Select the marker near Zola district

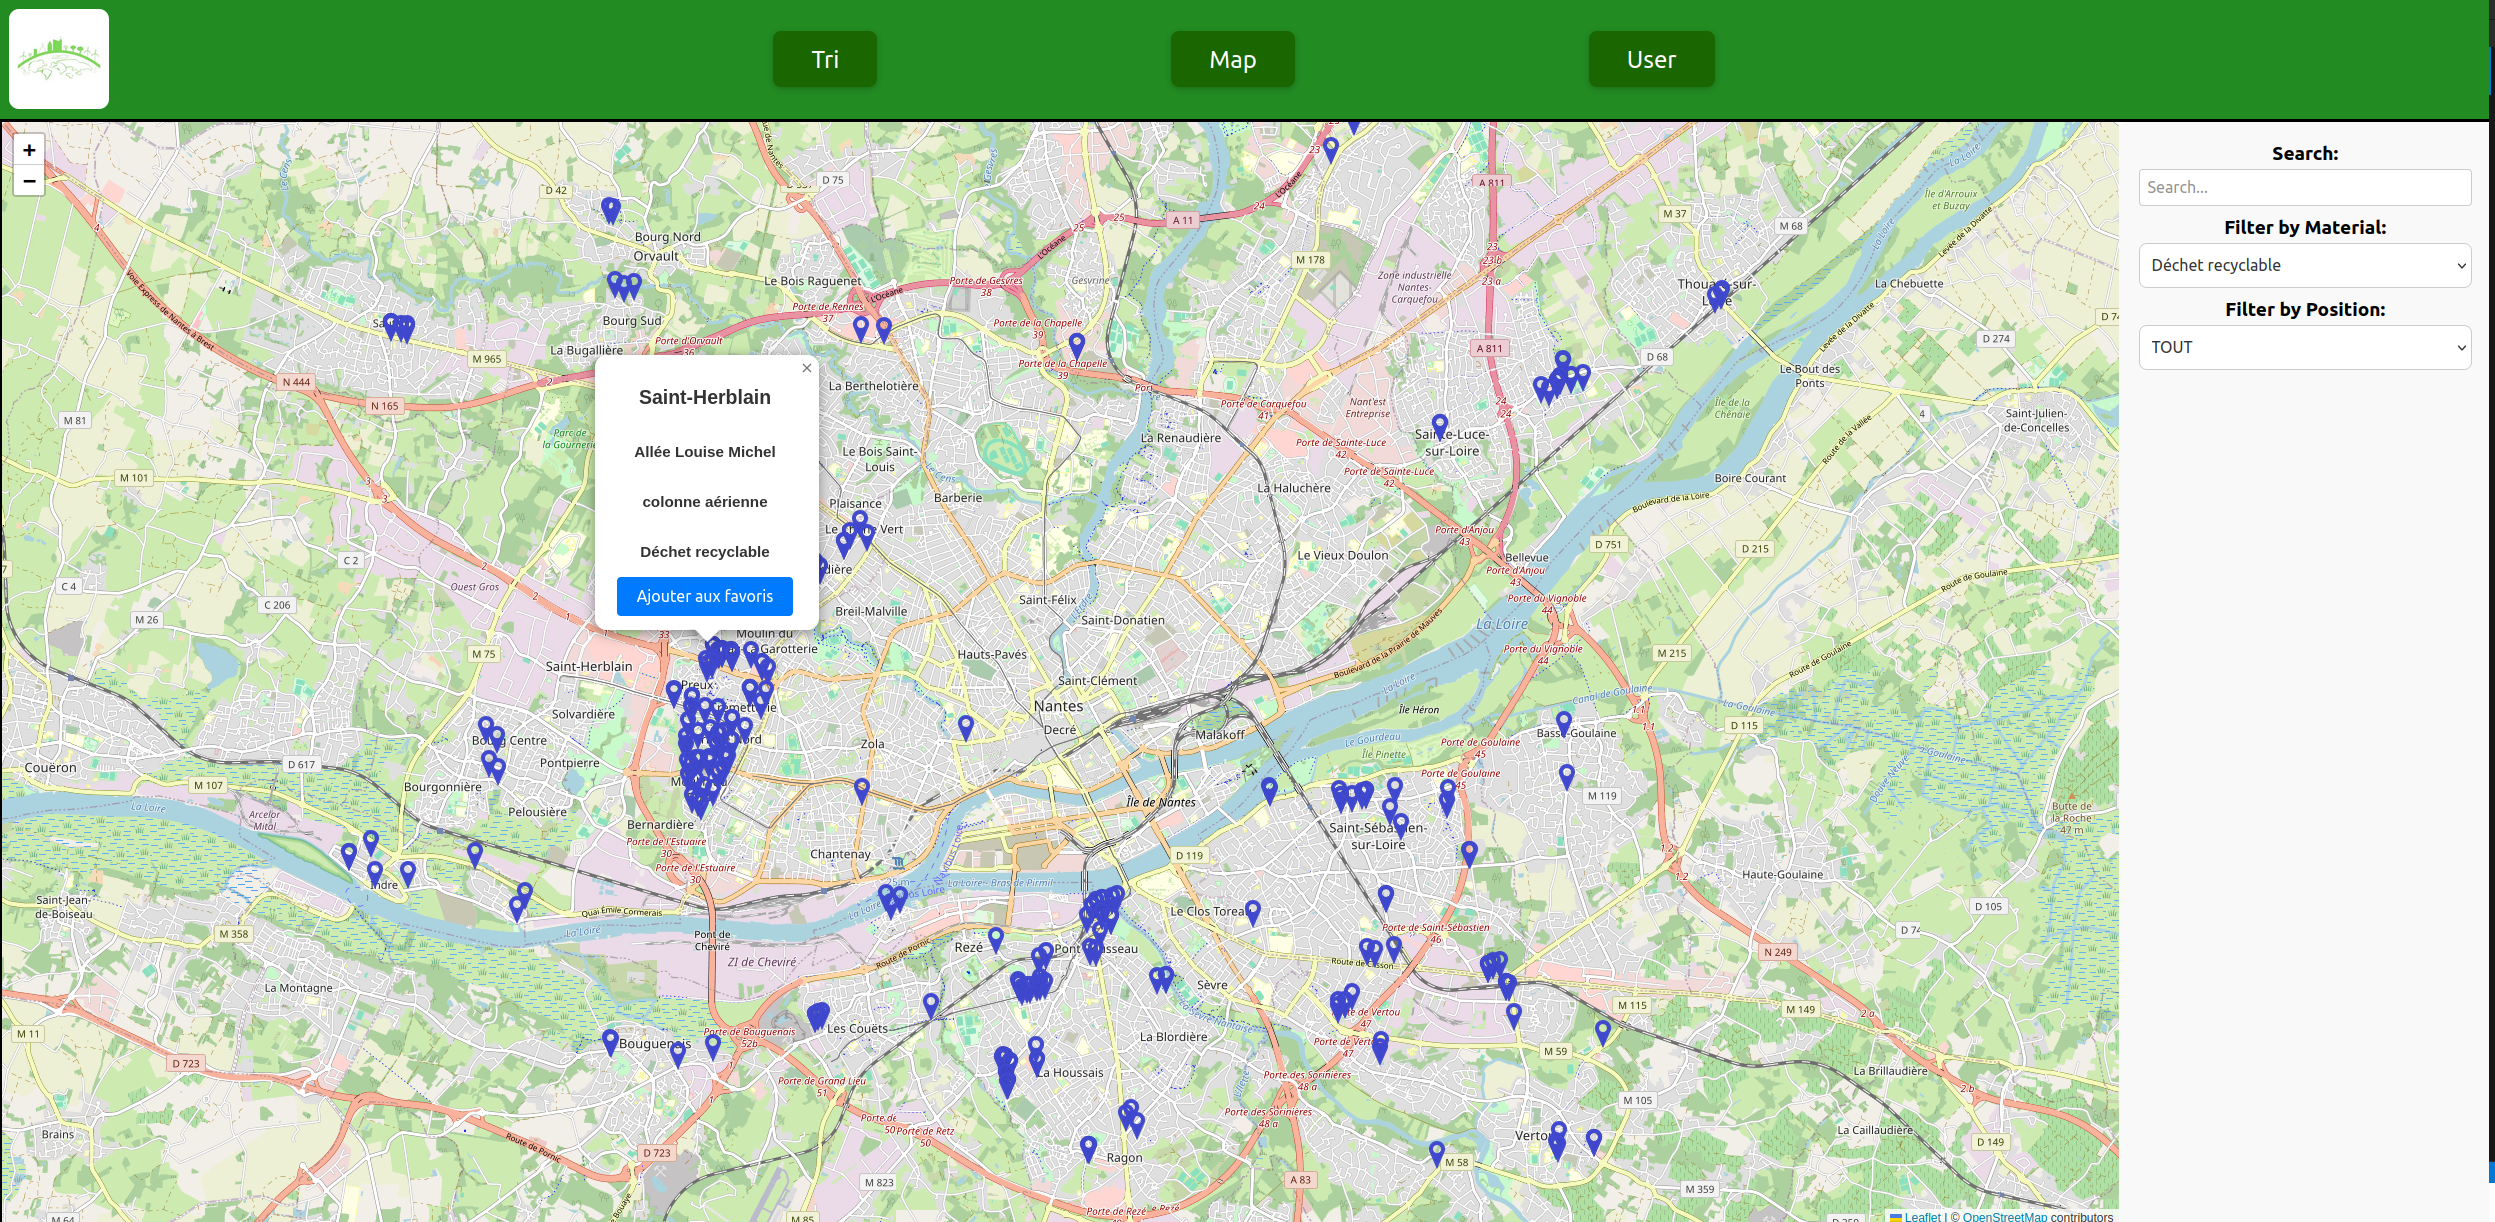pyautogui.click(x=862, y=790)
